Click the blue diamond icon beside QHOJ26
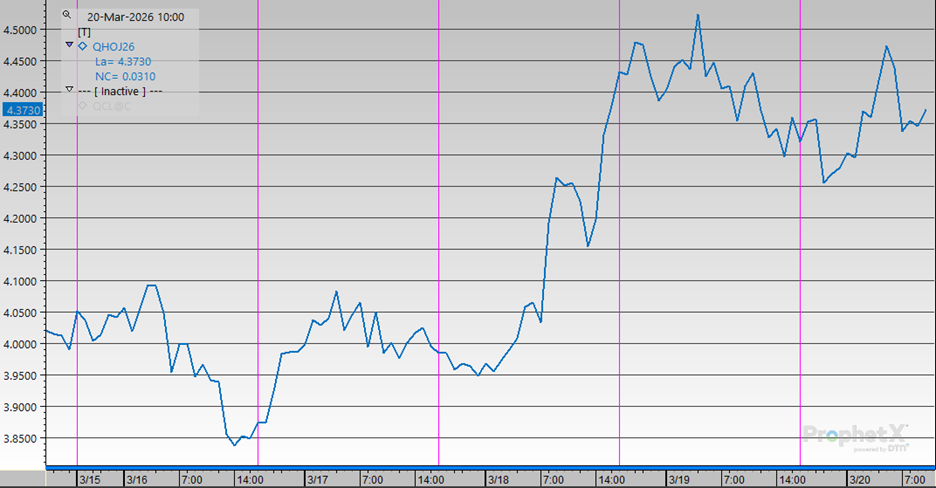 tap(83, 46)
